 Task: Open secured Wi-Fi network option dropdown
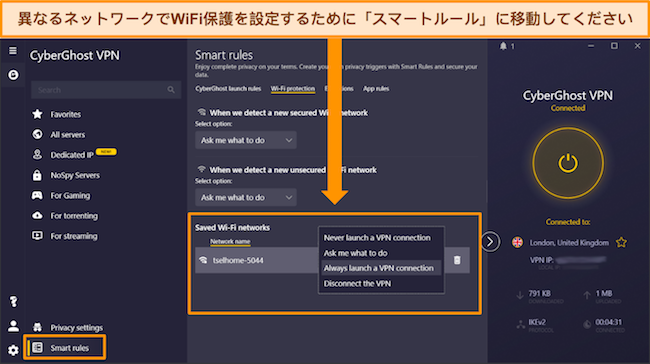coord(246,140)
